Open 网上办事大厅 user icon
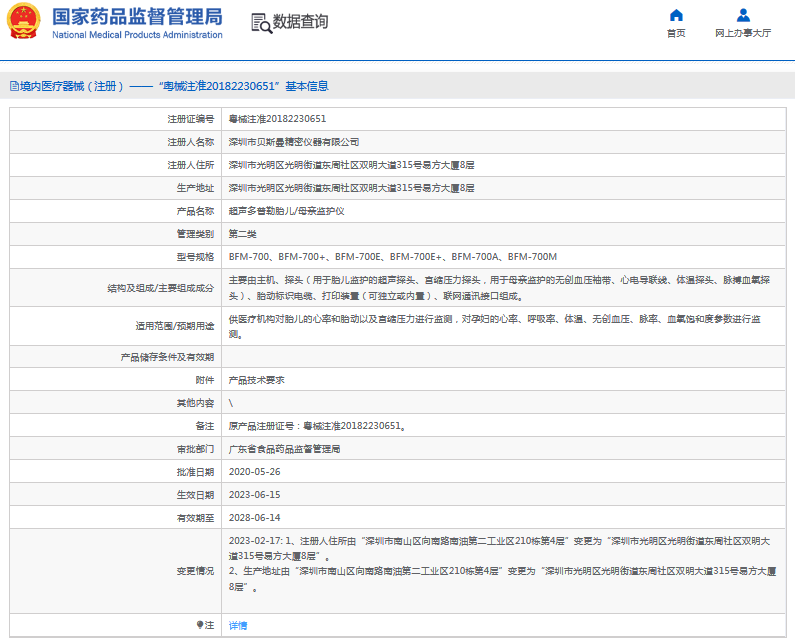 [x=743, y=15]
